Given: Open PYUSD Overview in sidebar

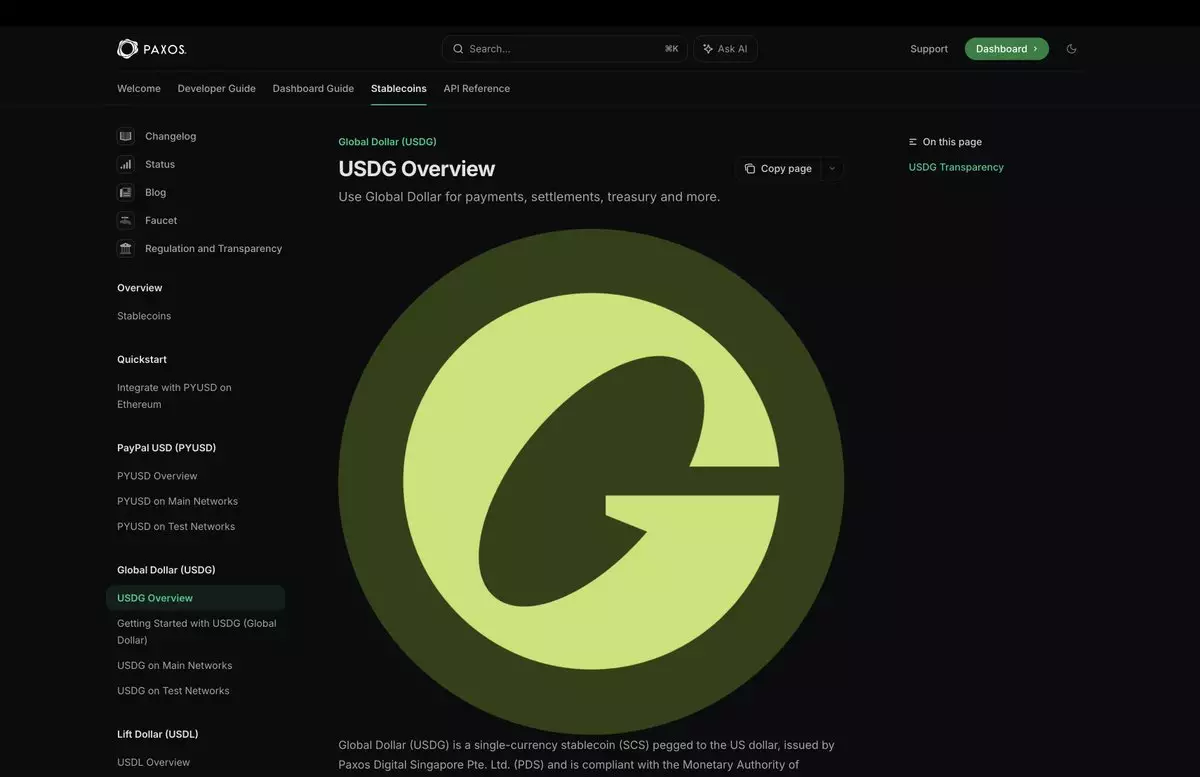Looking at the screenshot, I should (x=157, y=476).
